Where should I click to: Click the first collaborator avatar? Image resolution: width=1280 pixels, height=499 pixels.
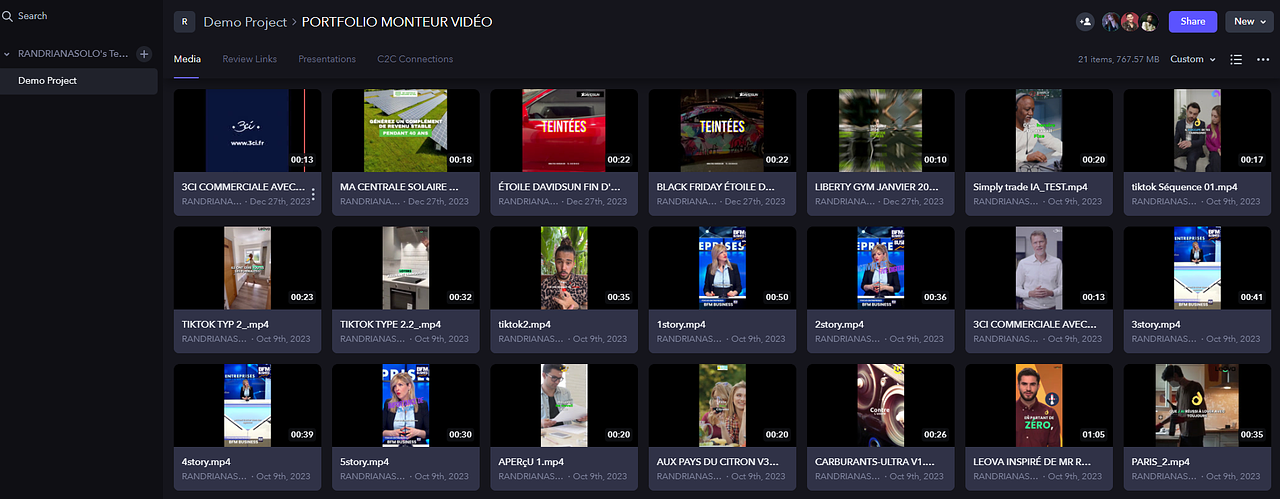coord(1111,21)
